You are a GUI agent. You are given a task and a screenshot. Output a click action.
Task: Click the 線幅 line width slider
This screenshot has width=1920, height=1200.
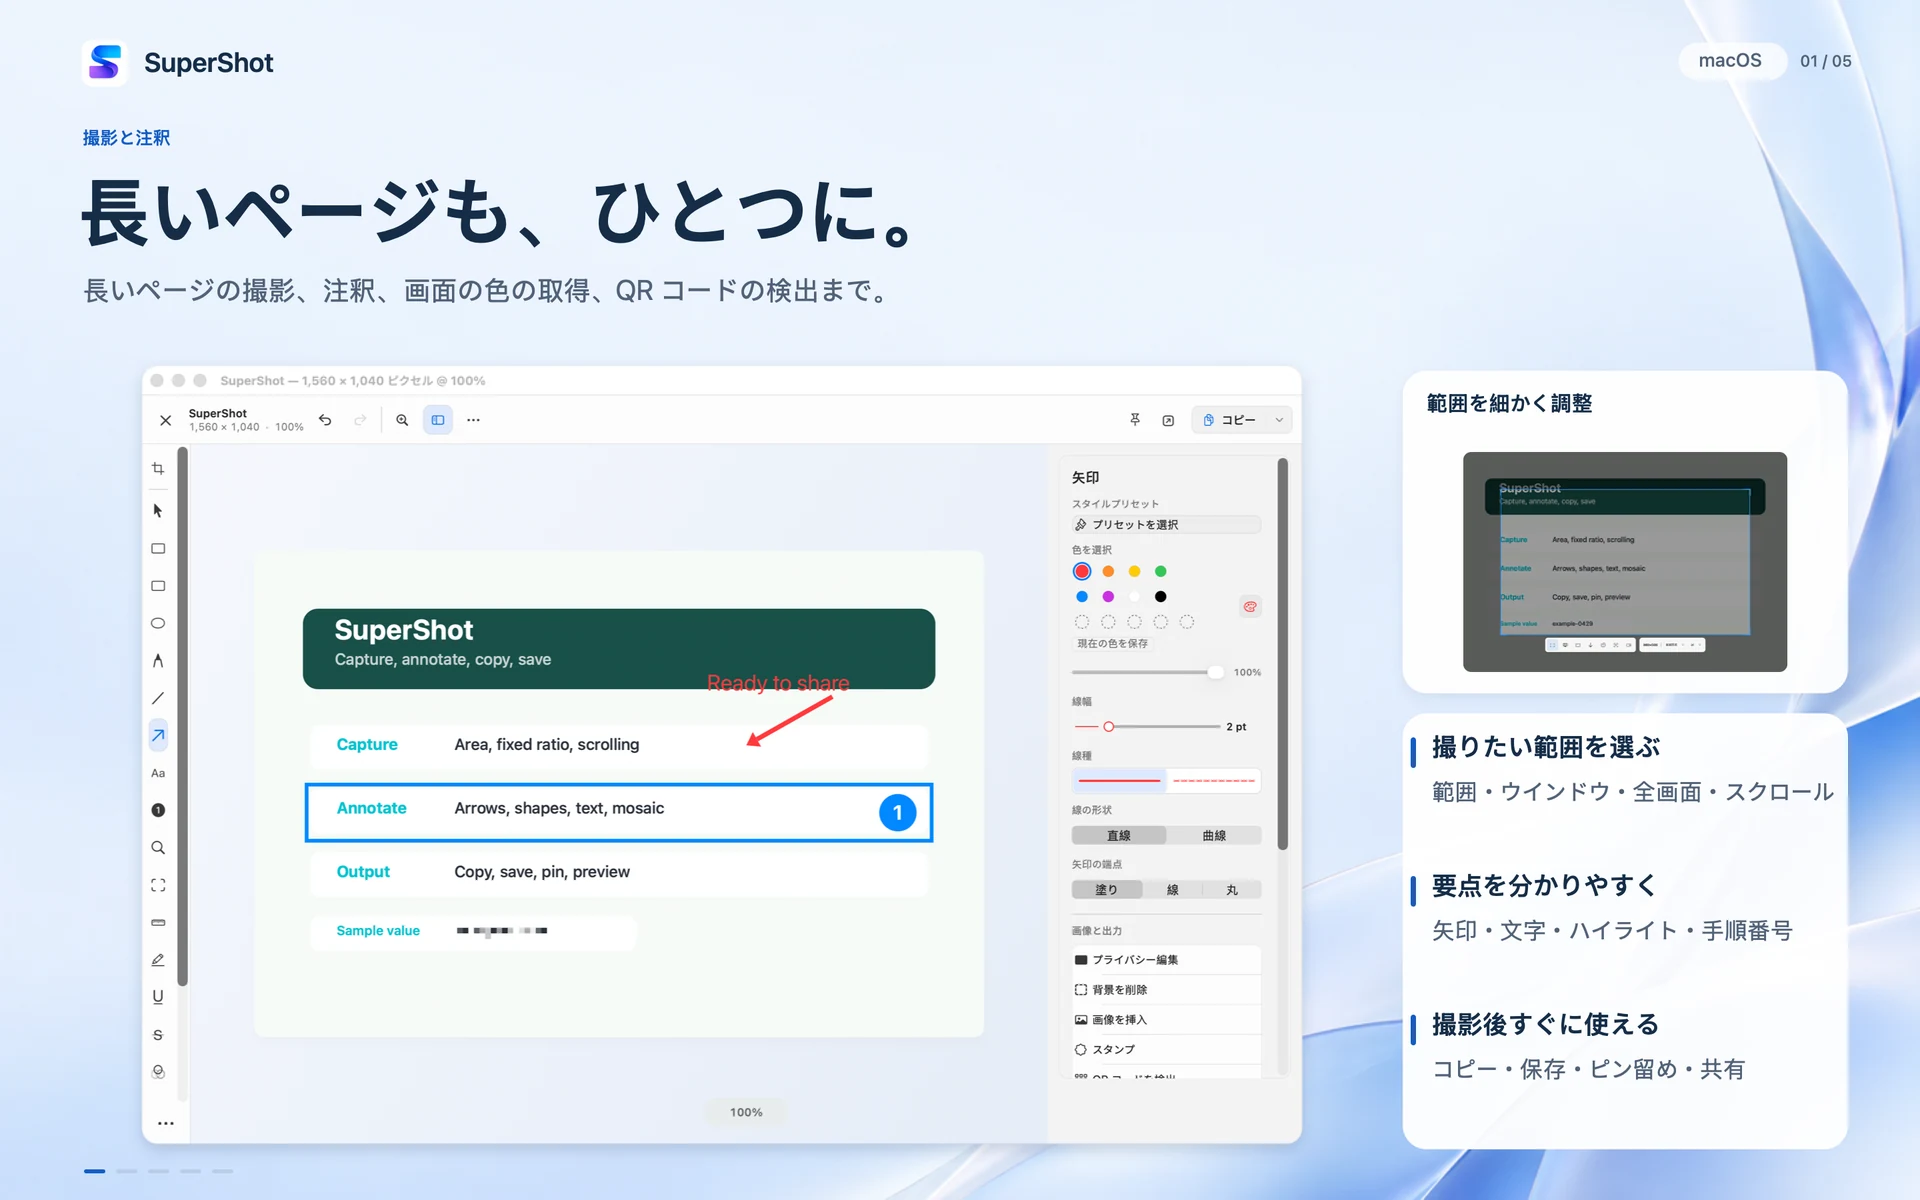pos(1146,726)
